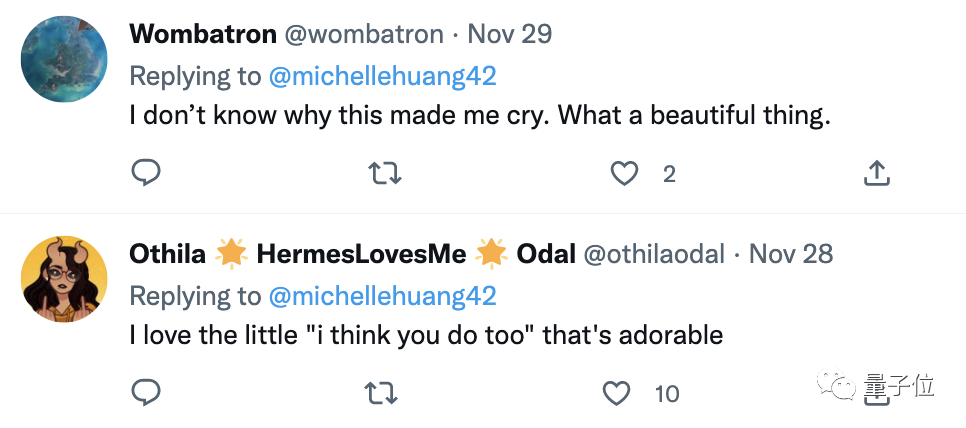Viewport: 966px width, 428px height.
Task: Open the @wombatron handle
Action: tap(364, 34)
